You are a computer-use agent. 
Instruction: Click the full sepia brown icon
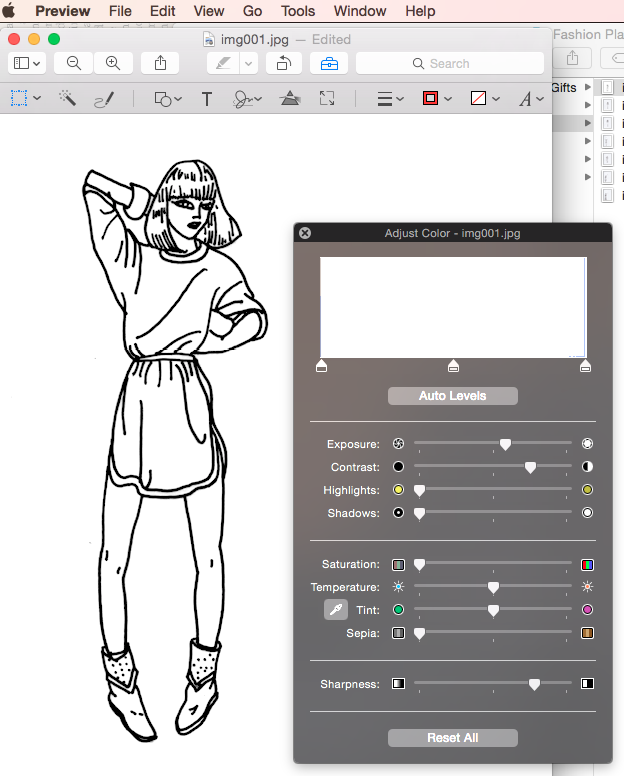pyautogui.click(x=587, y=633)
